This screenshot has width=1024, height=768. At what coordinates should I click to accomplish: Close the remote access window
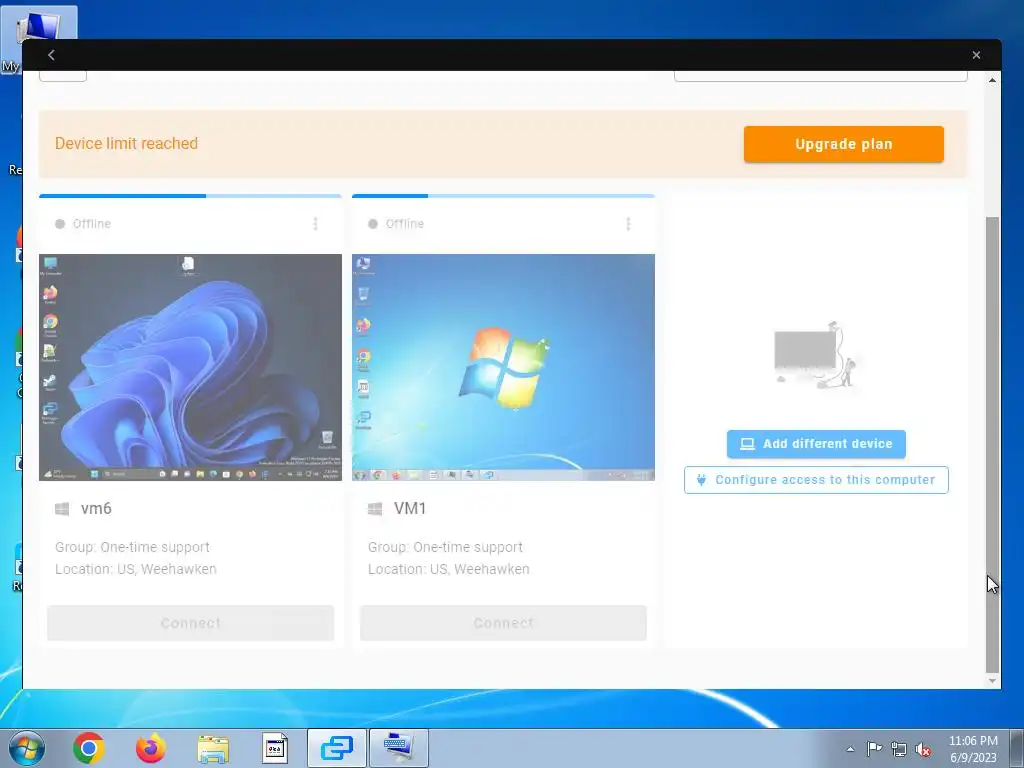[976, 56]
